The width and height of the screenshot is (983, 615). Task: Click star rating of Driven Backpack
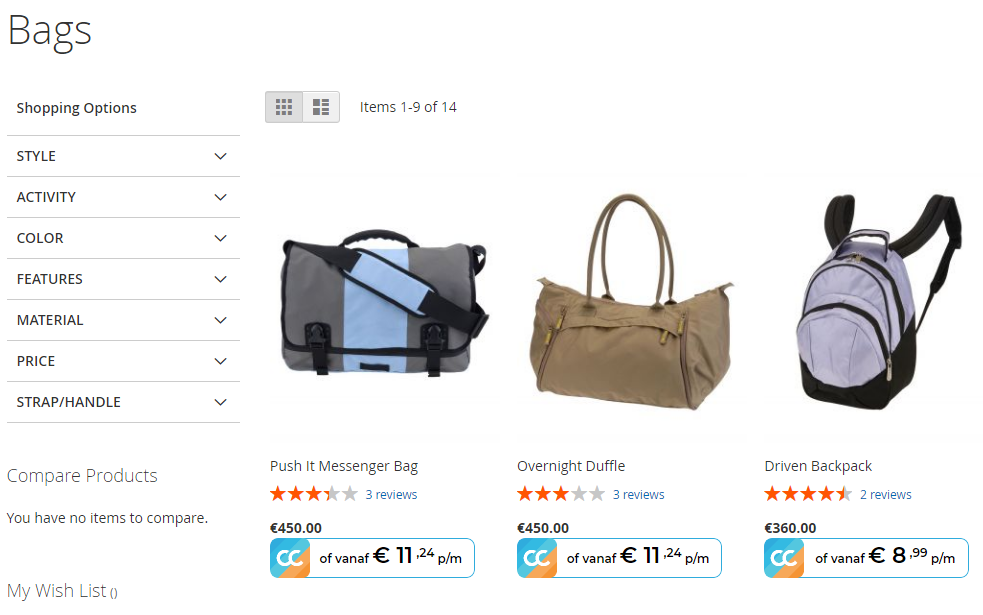coord(807,494)
